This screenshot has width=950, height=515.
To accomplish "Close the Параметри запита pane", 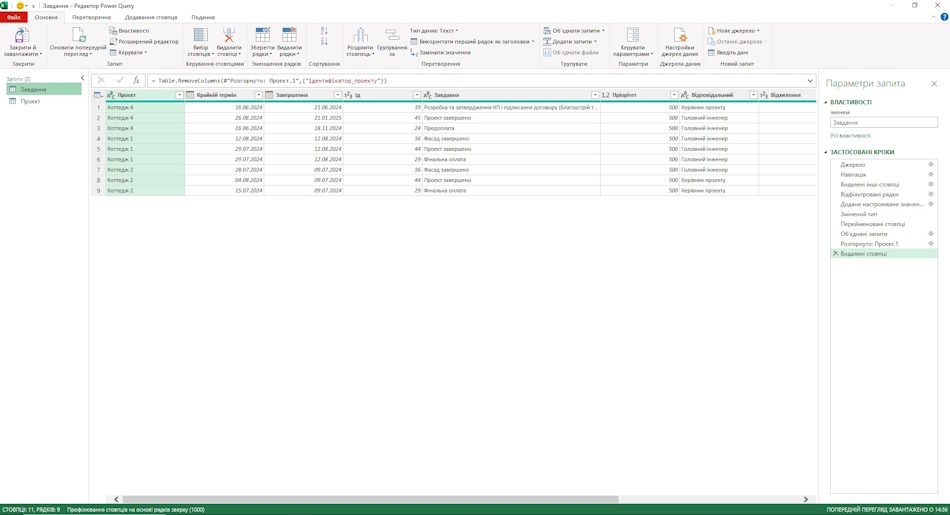I will tap(934, 83).
